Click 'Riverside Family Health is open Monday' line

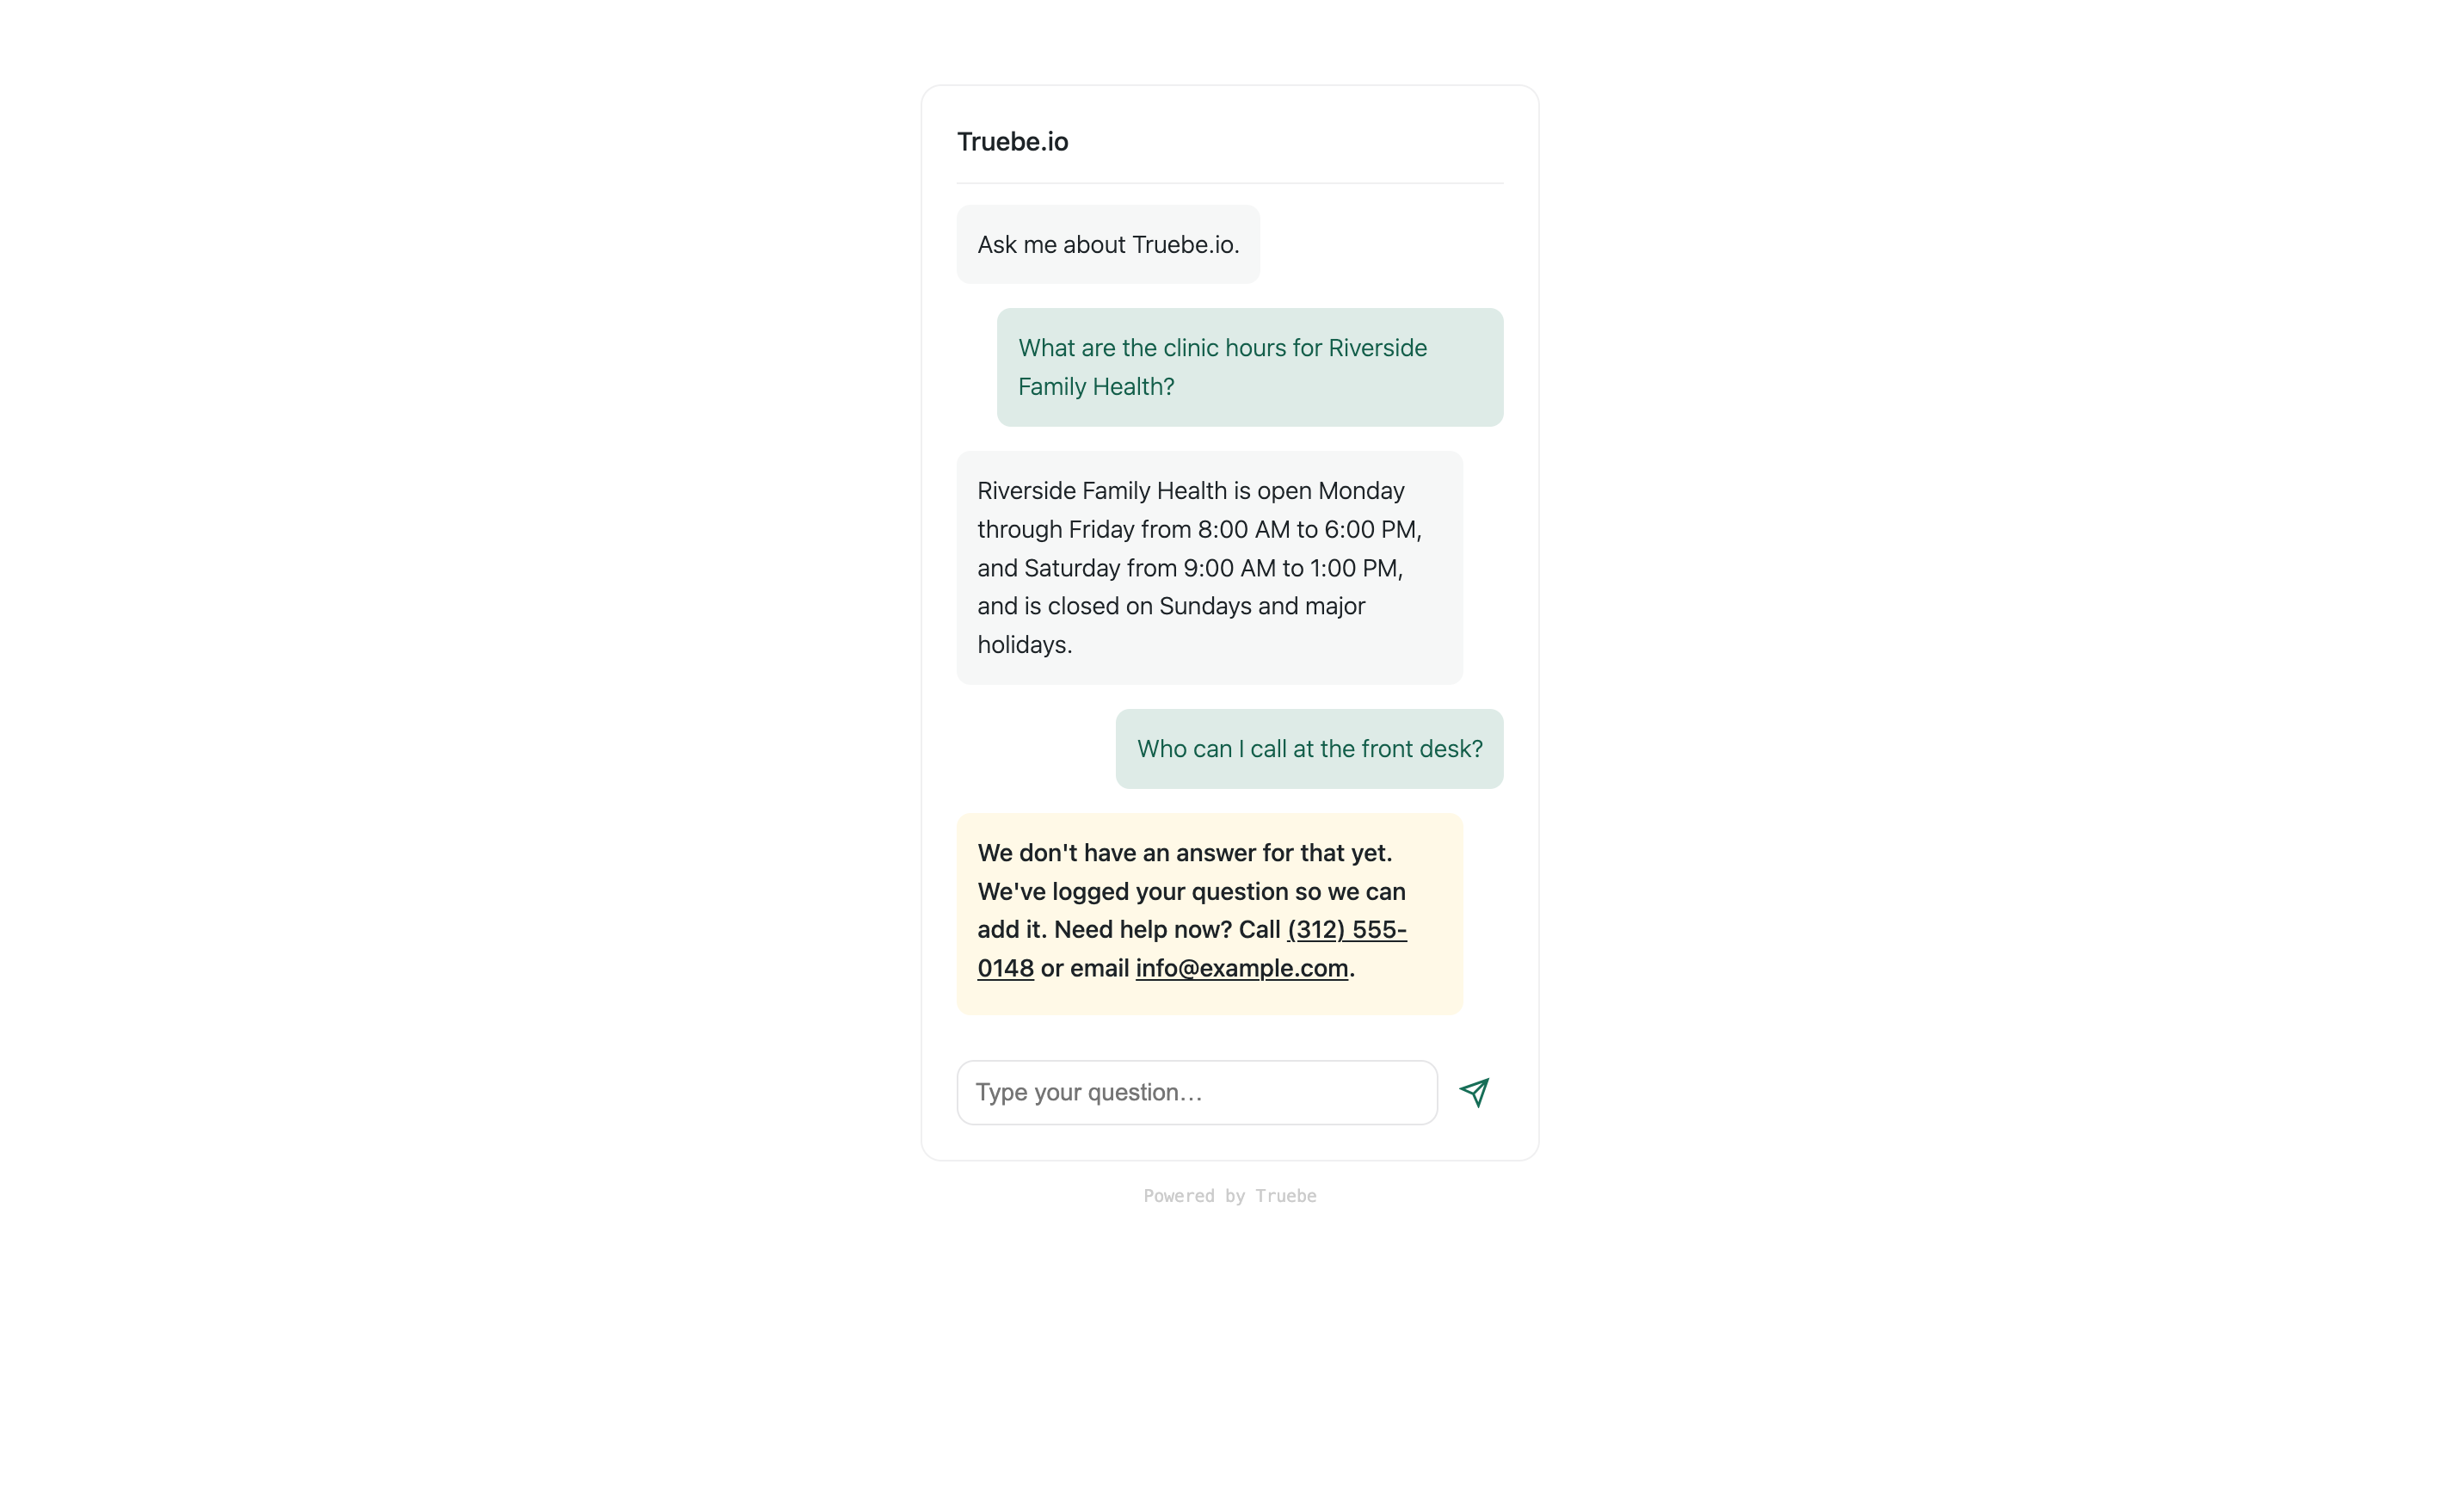click(x=1190, y=491)
